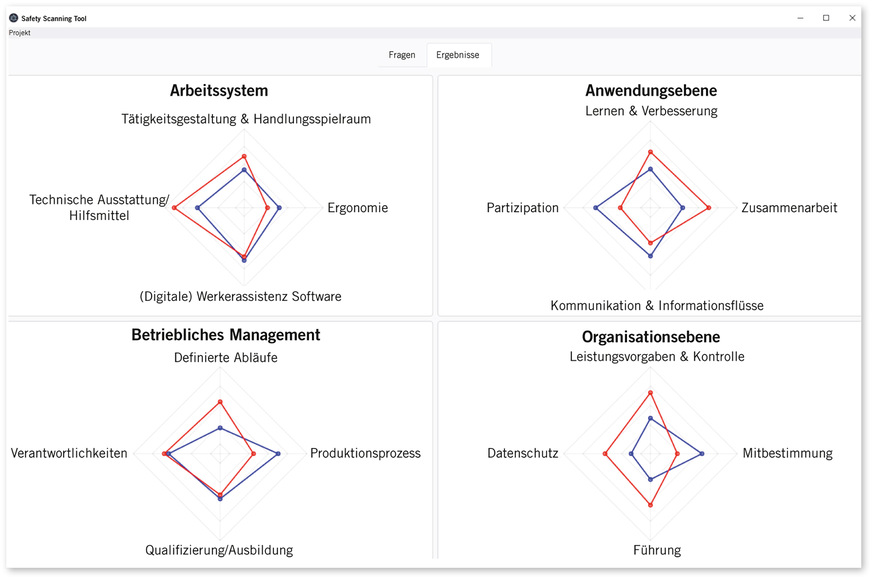
Task: Click the Verantwortlichkeiten label
Action: coord(69,452)
